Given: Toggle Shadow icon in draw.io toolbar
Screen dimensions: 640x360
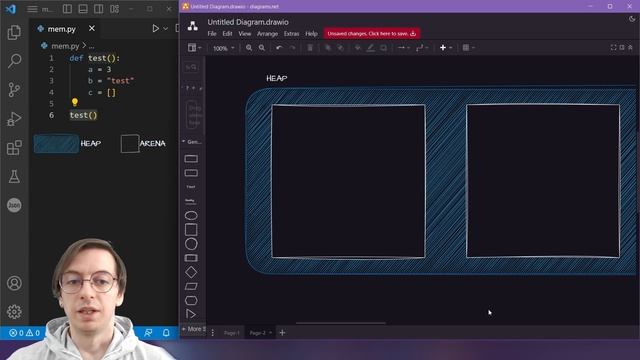Looking at the screenshot, I should [x=383, y=48].
